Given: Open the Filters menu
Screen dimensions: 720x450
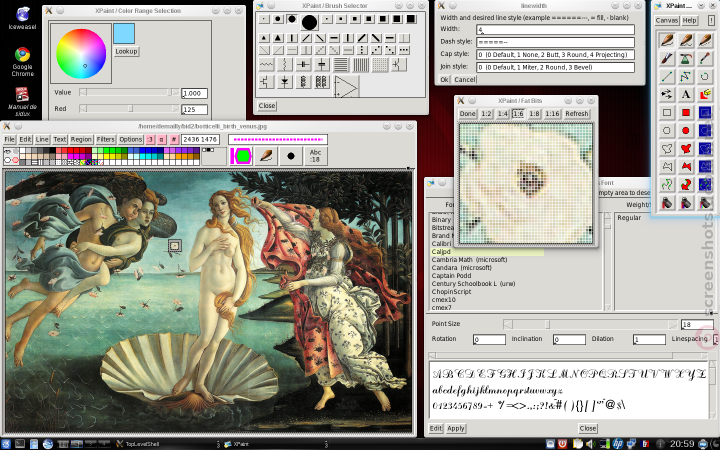Looking at the screenshot, I should [106, 139].
